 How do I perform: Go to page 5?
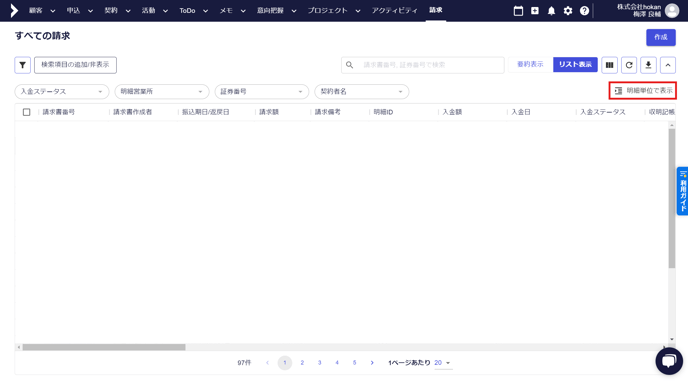click(355, 363)
